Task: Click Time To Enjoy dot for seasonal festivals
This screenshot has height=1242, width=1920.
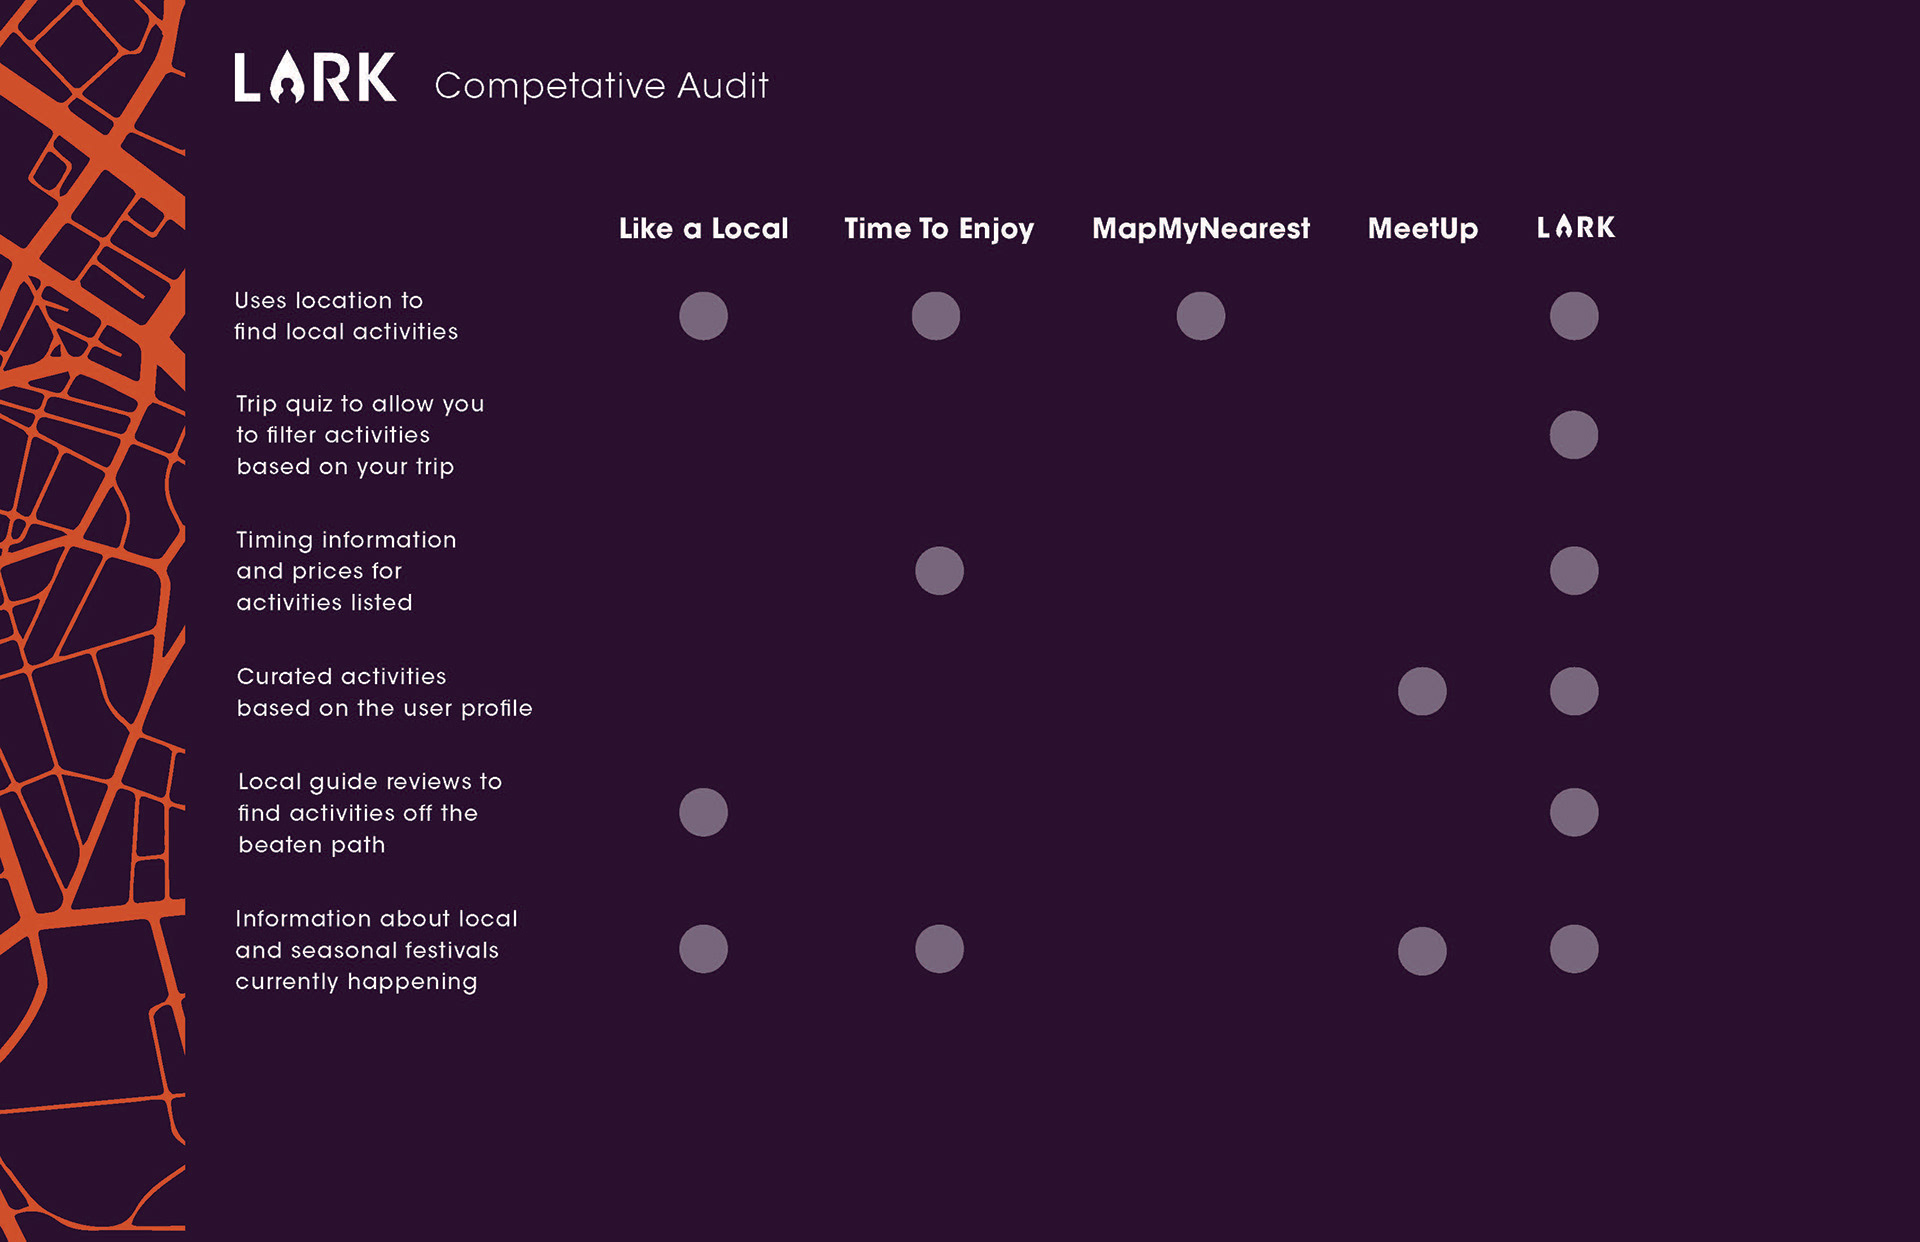Action: pos(939,949)
